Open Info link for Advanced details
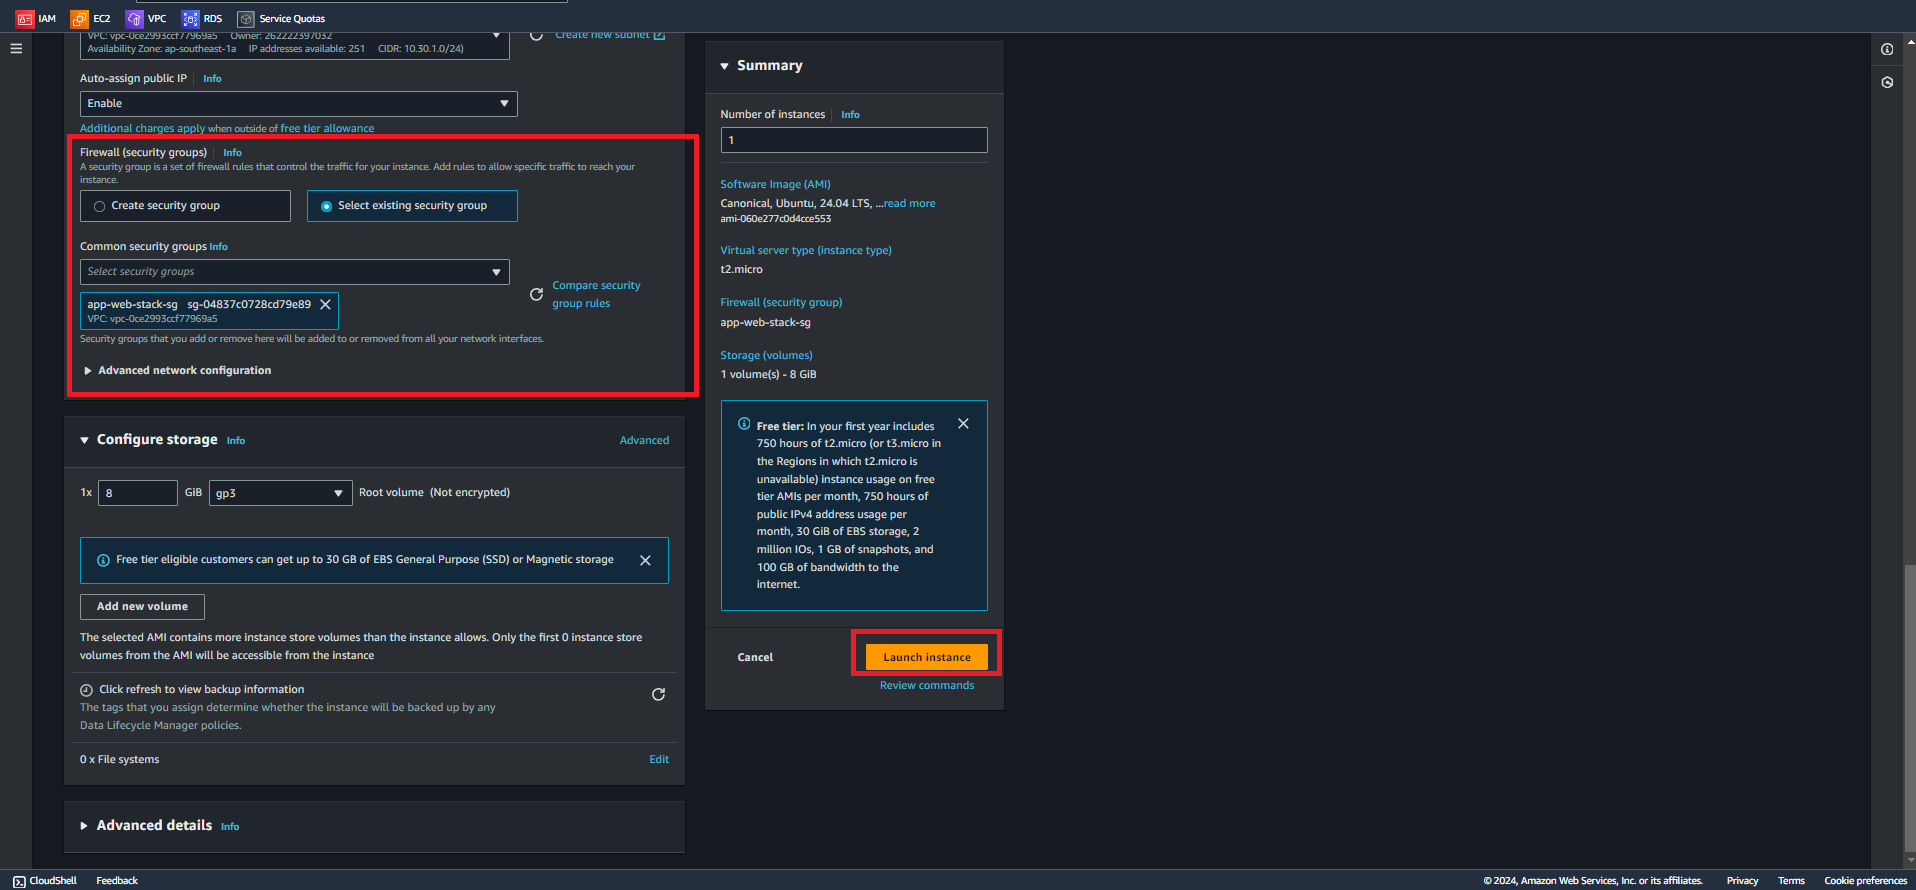Viewport: 1916px width, 890px height. pos(230,827)
